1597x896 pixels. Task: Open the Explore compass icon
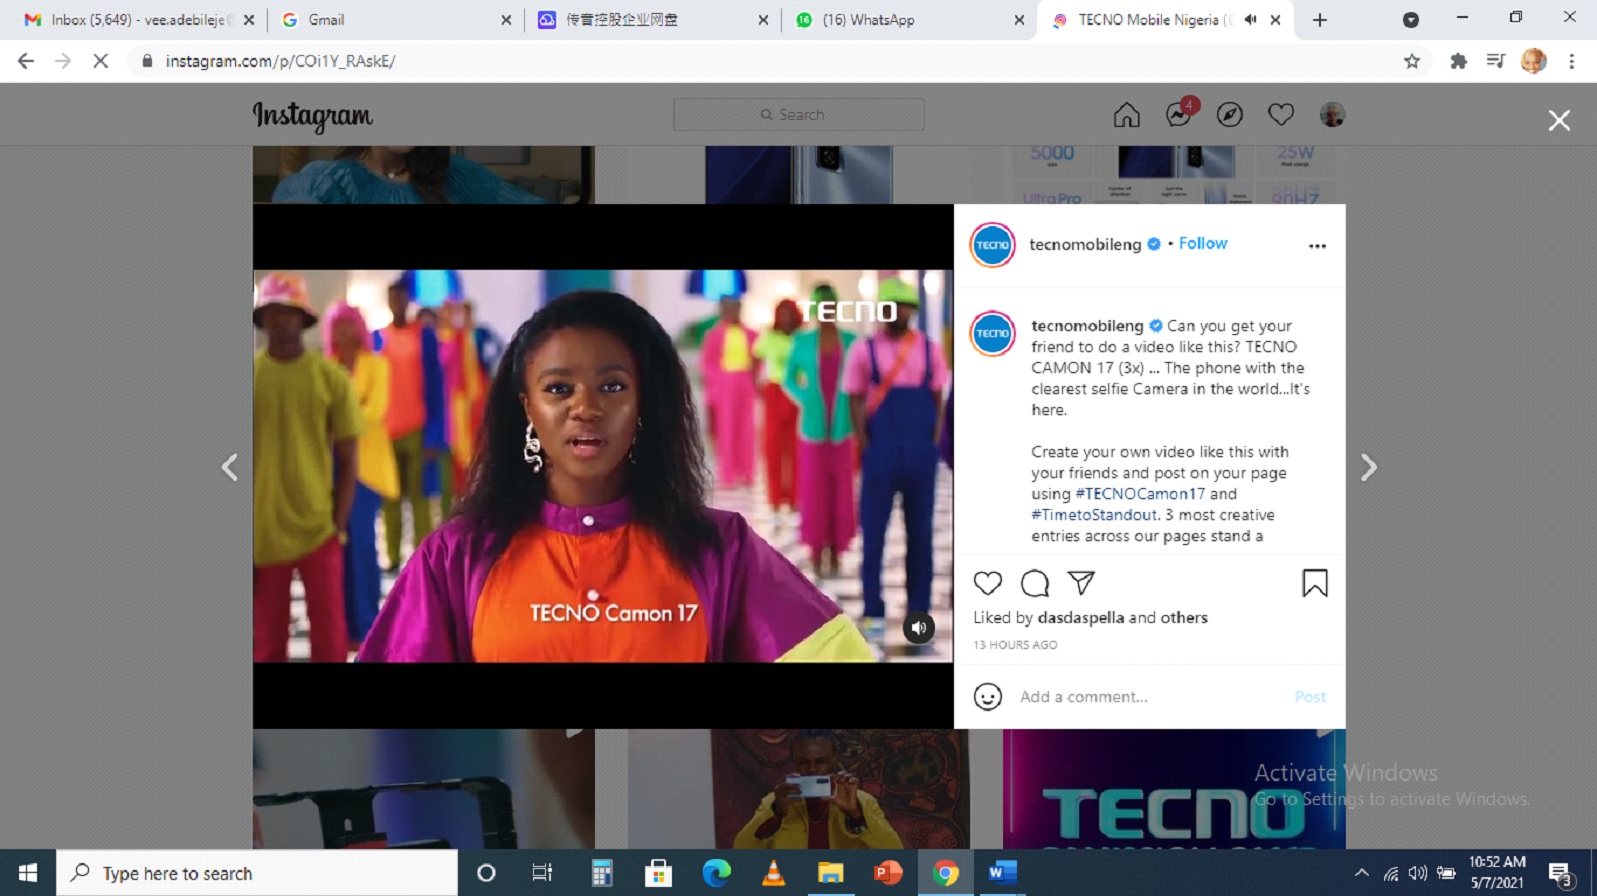1229,115
